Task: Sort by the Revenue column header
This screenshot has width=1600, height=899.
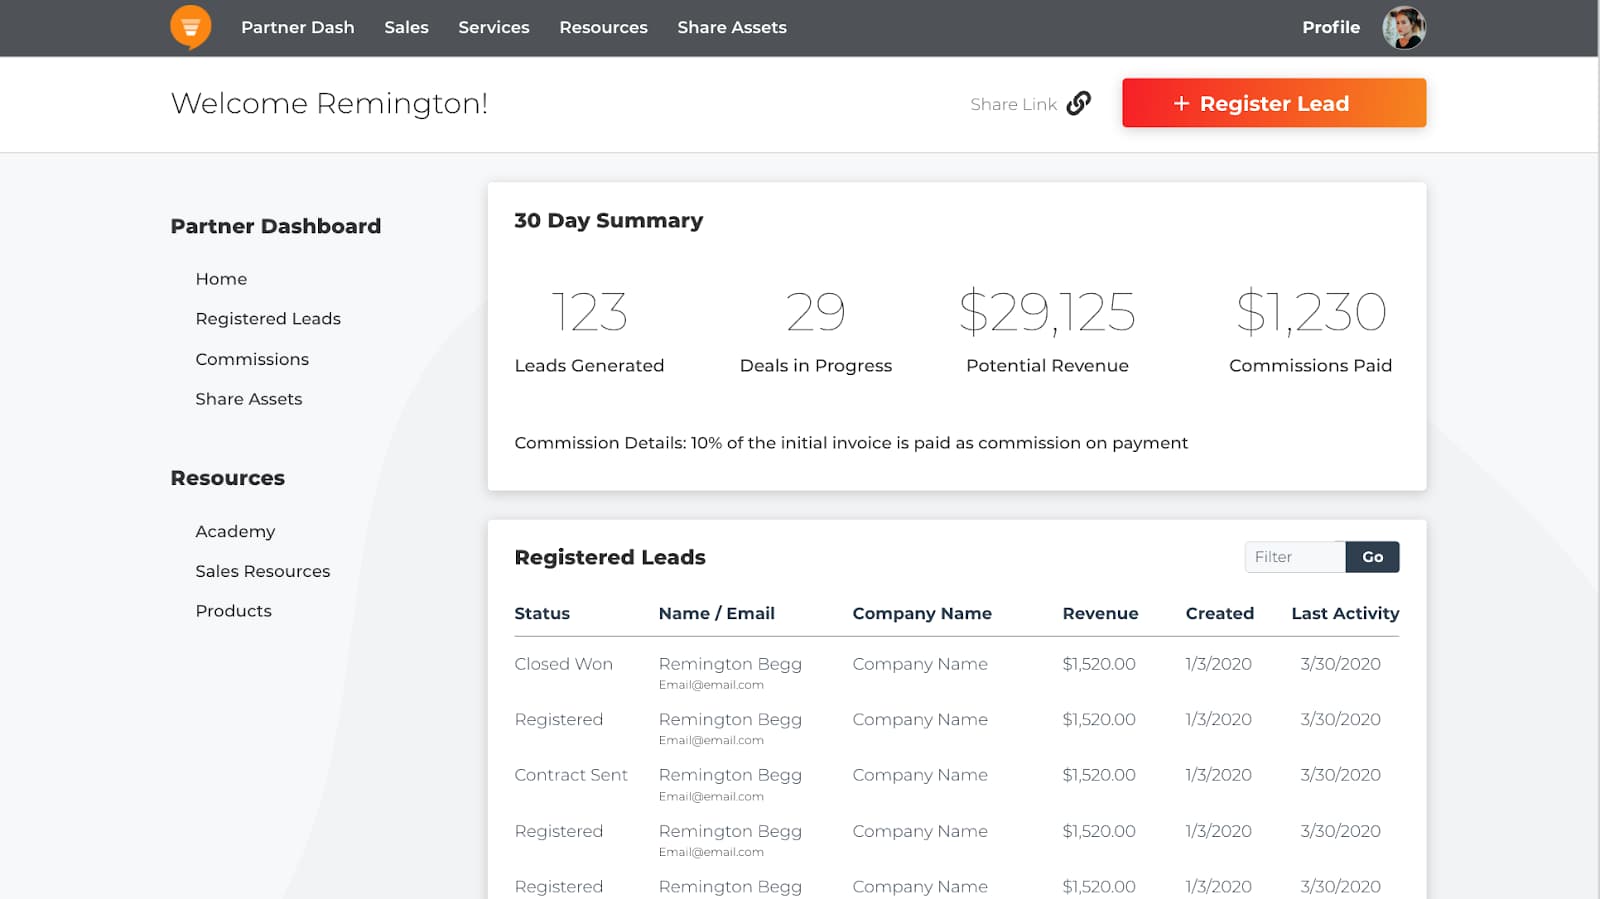Action: coord(1100,614)
